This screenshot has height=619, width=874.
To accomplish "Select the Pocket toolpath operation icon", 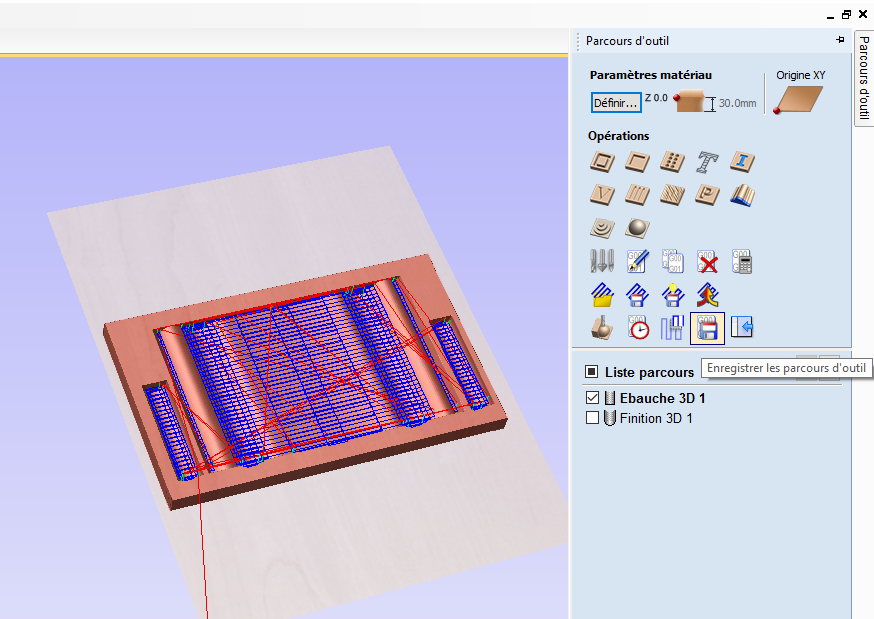I will pyautogui.click(x=637, y=162).
